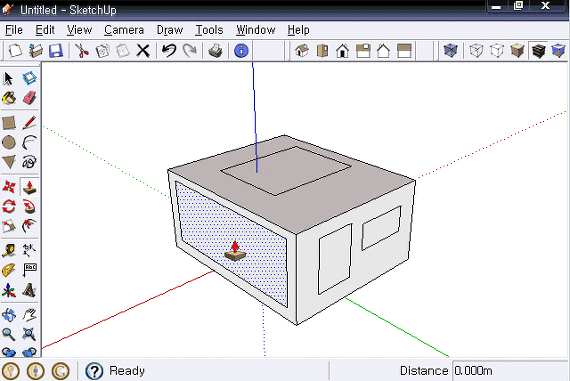
Task: Select the Arc tool
Action: [29, 143]
